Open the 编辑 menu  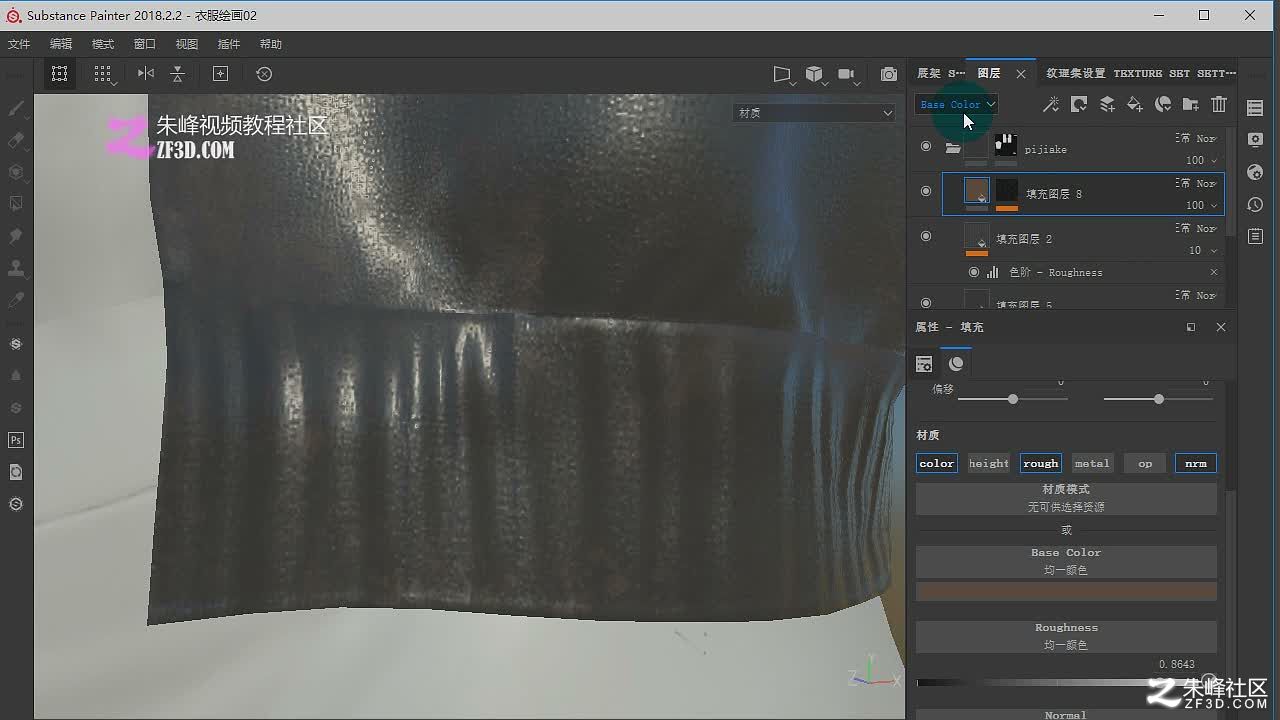61,44
